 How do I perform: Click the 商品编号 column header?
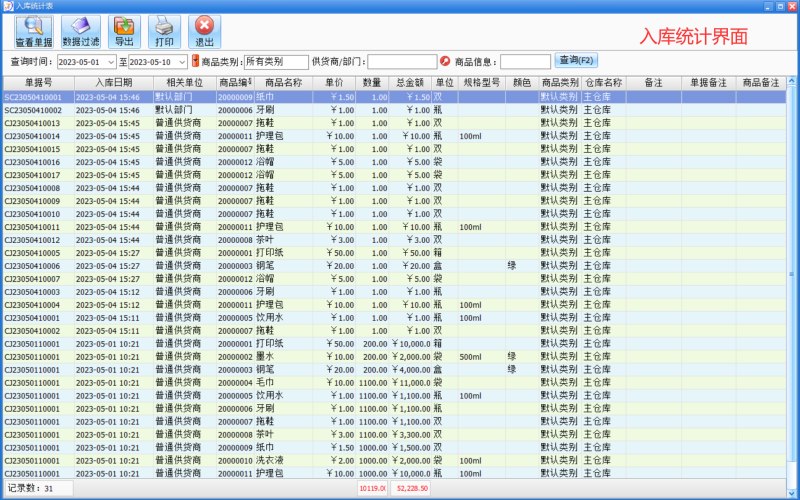pyautogui.click(x=235, y=83)
